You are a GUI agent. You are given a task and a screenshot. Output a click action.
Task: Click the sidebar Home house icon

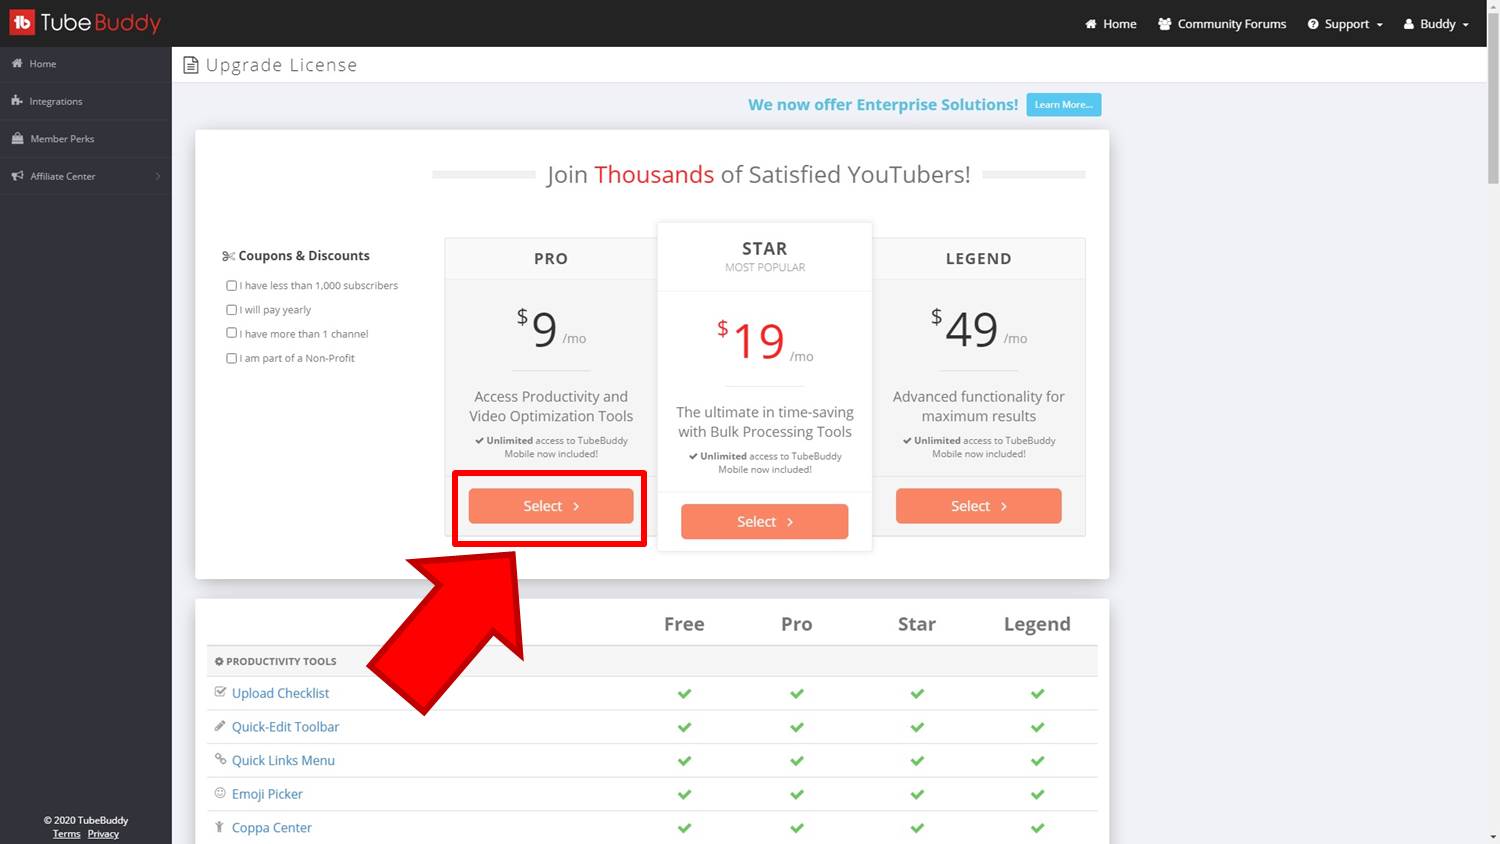pos(17,63)
